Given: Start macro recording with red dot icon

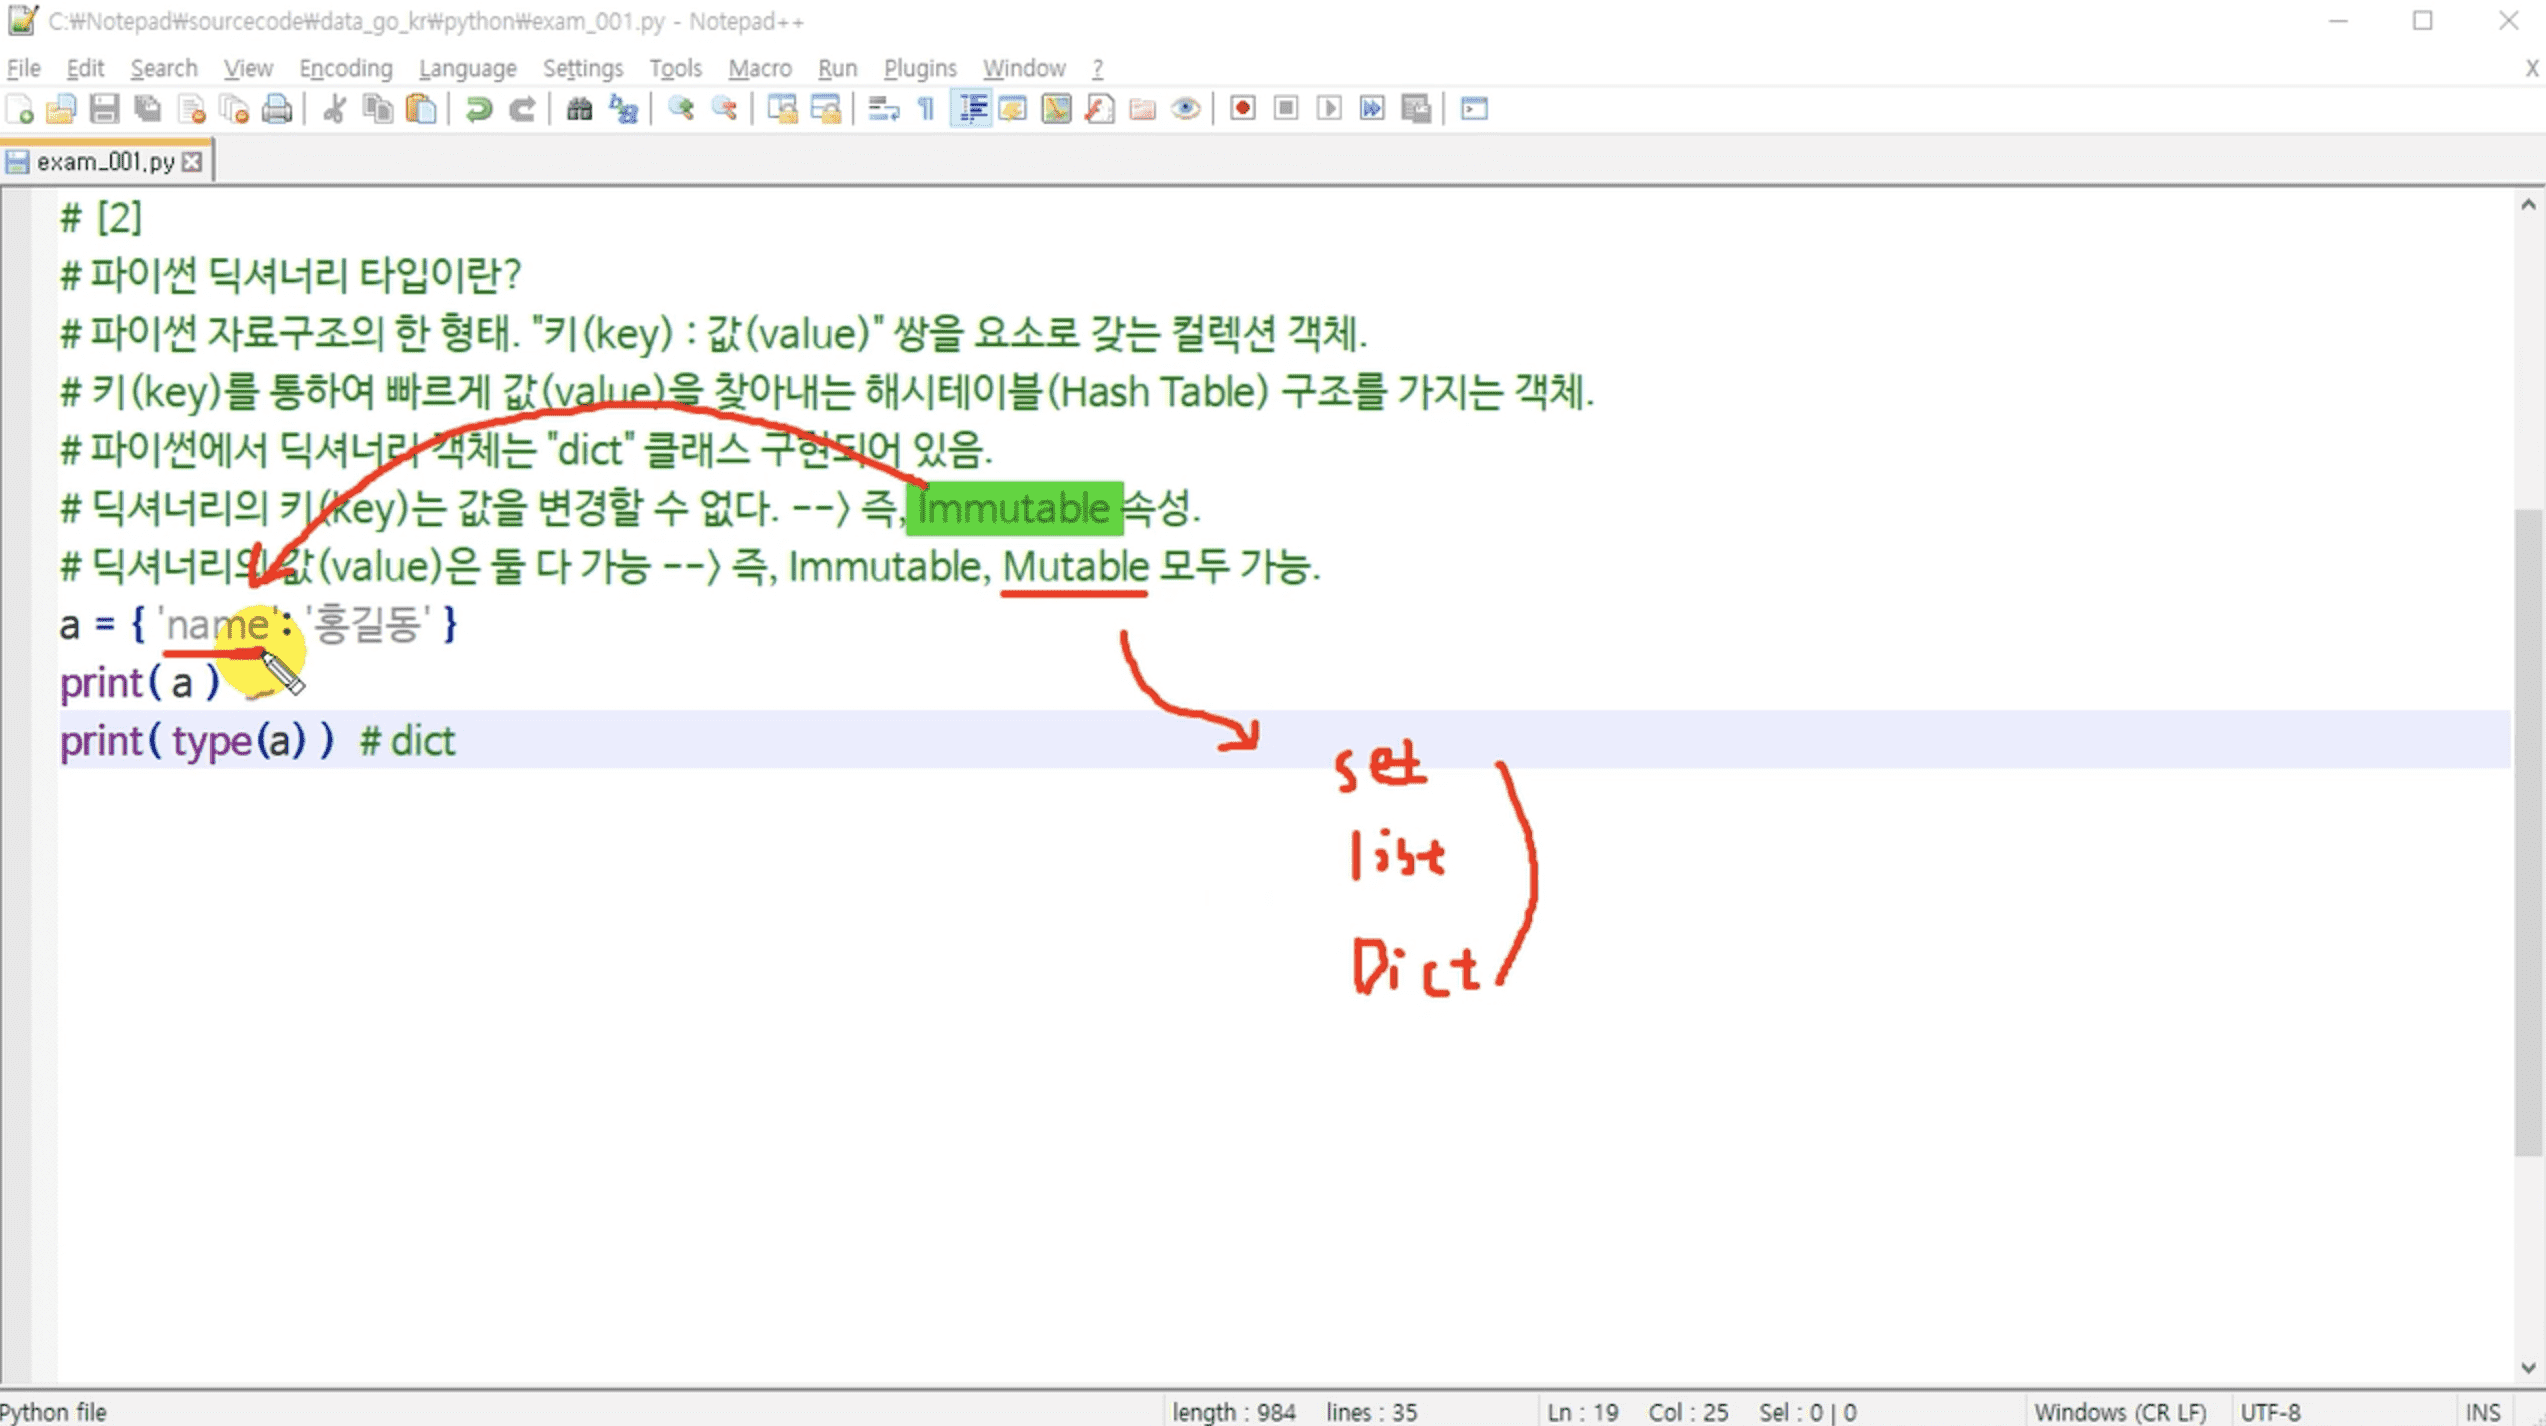Looking at the screenshot, I should (1242, 108).
